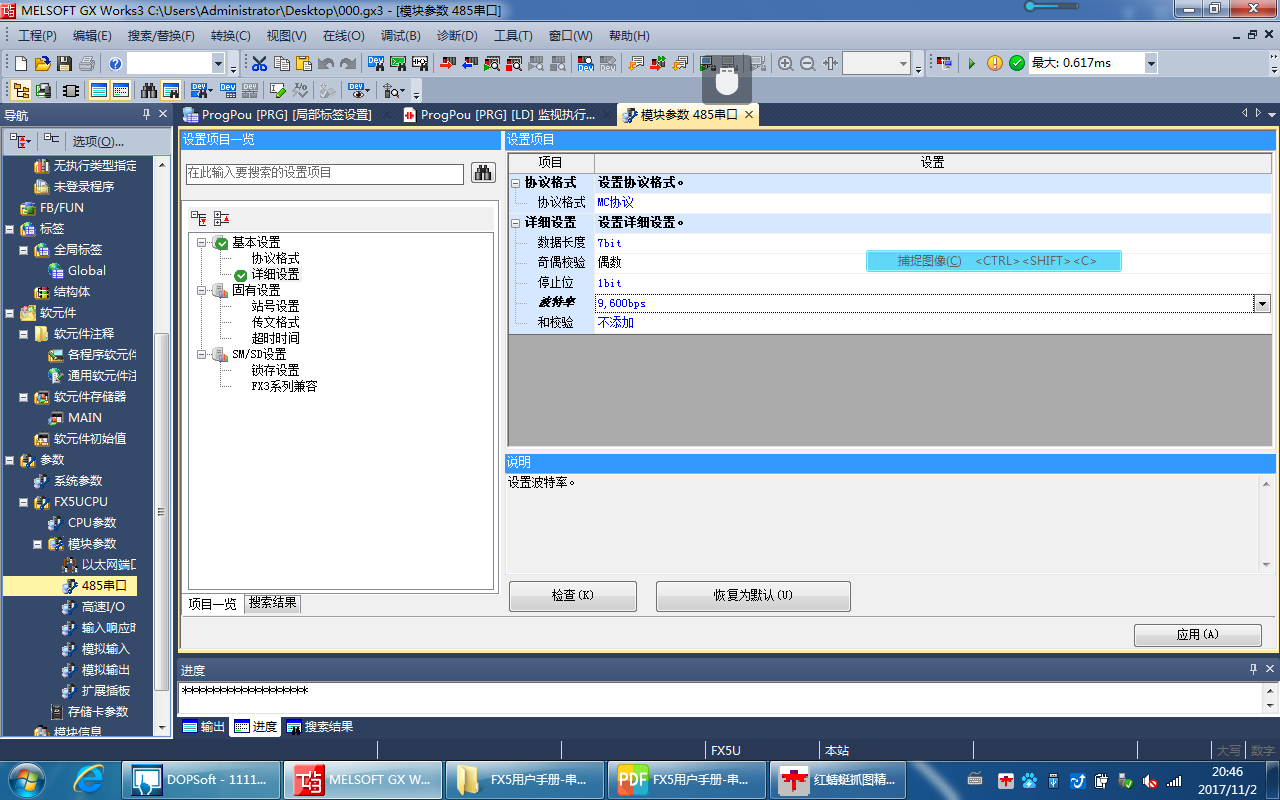The width and height of the screenshot is (1280, 800).
Task: Click the orange warning exclamation icon
Action: tap(994, 63)
